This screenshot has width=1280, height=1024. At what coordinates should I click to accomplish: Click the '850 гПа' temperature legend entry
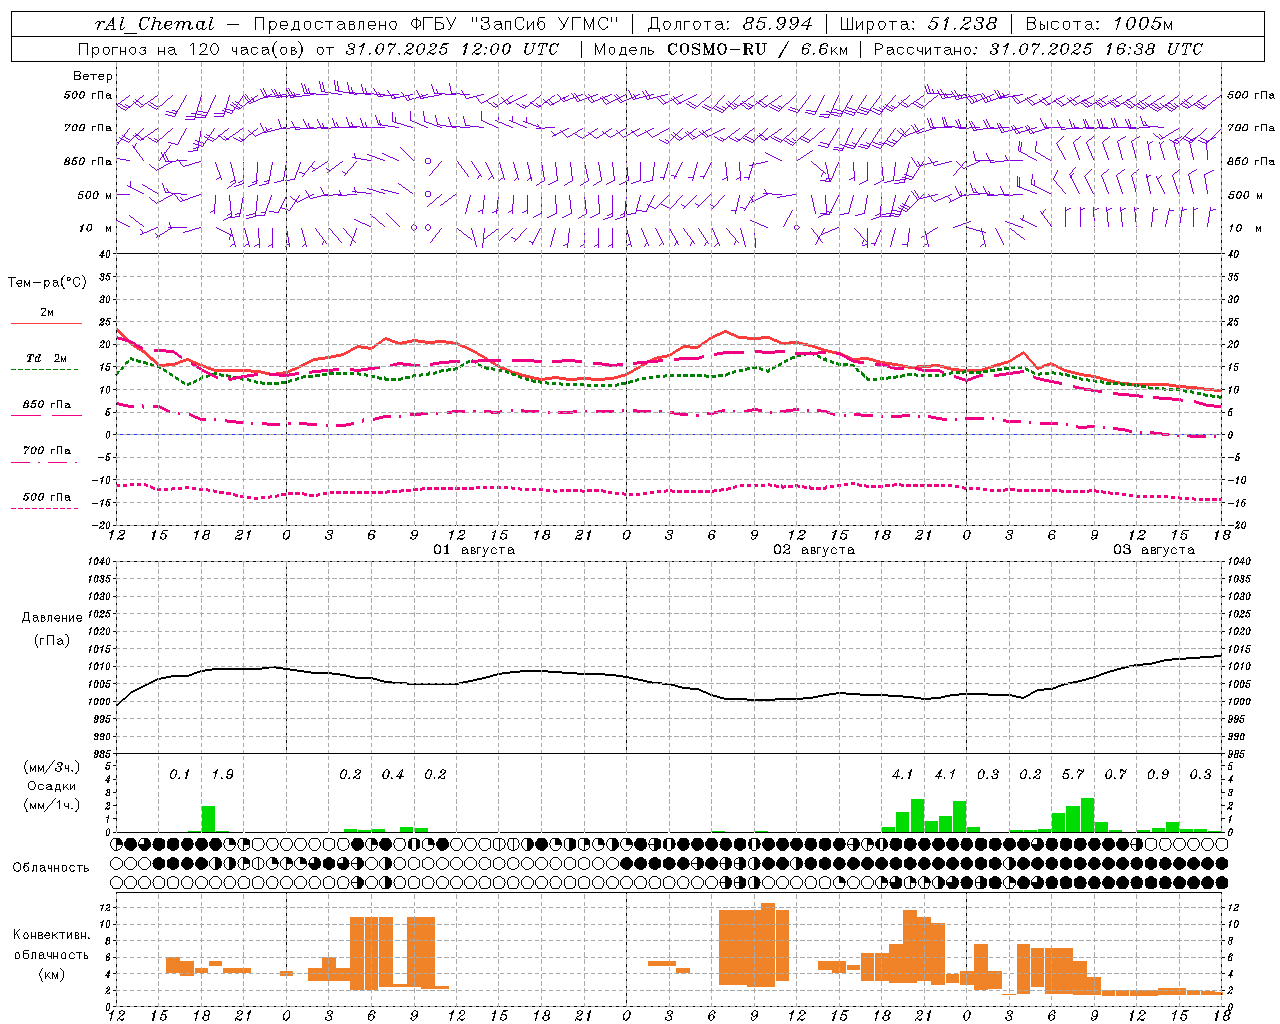click(x=46, y=405)
